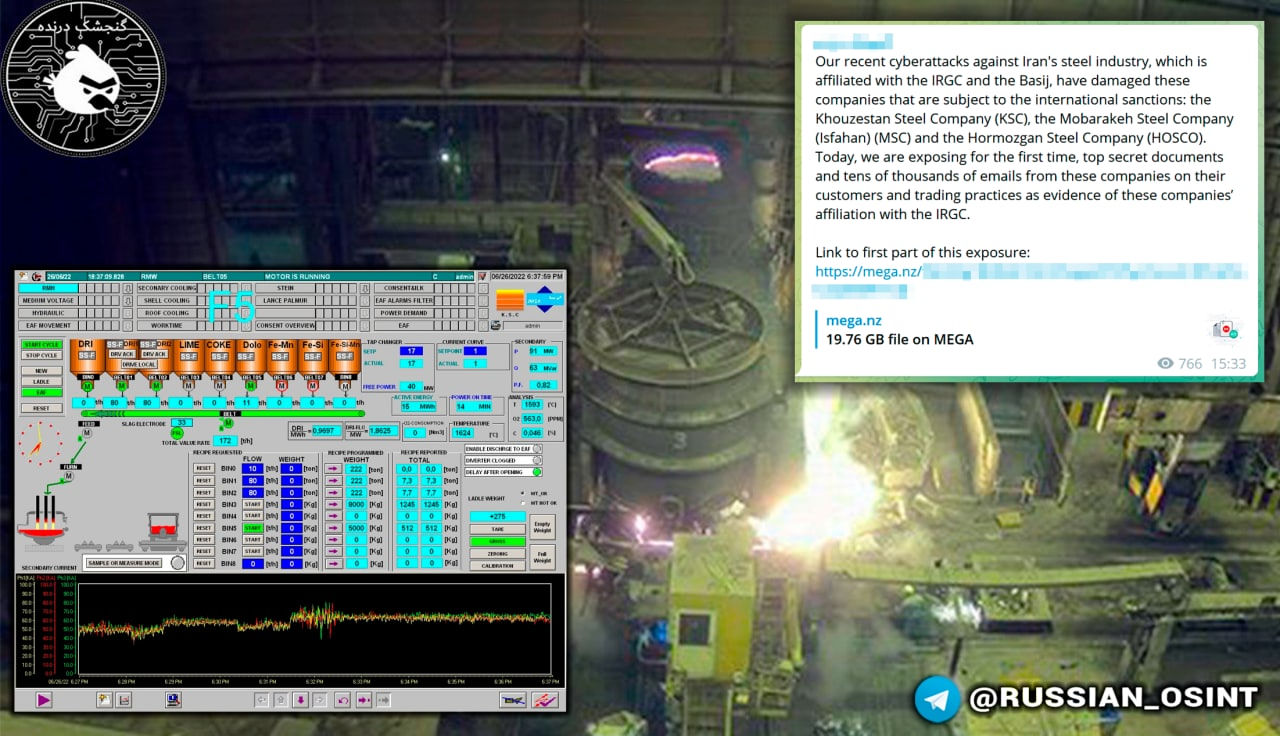This screenshot has width=1280, height=736.
Task: Open the LANCE PALMUR screen button
Action: [285, 300]
